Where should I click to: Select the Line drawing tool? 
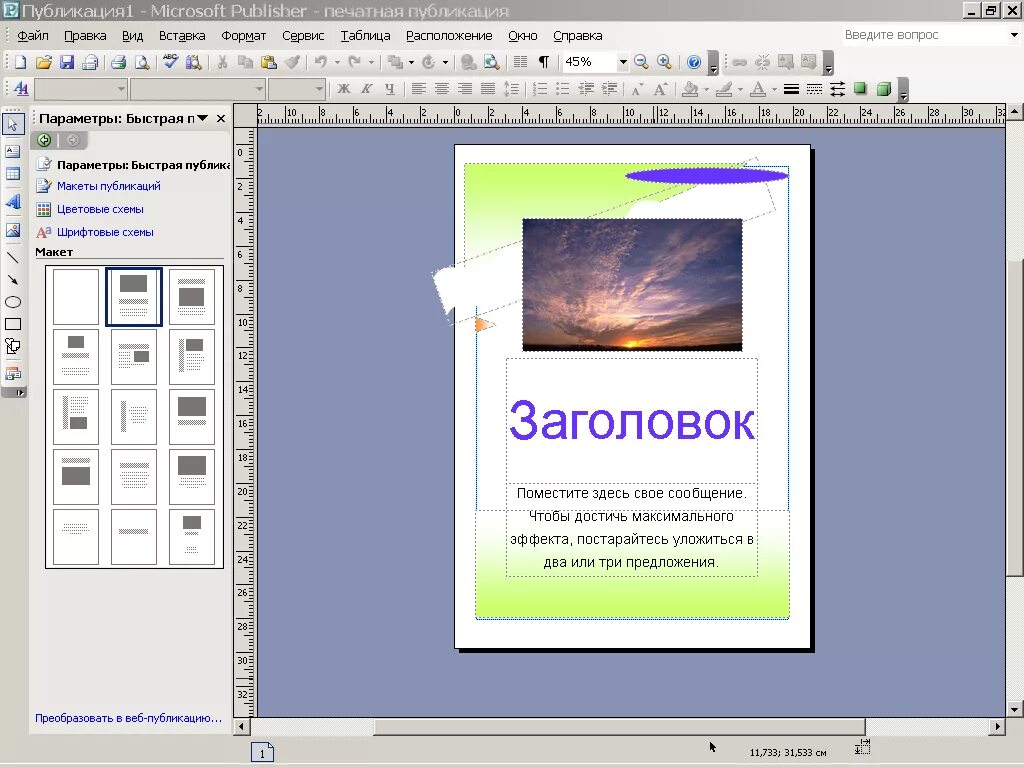(x=13, y=258)
